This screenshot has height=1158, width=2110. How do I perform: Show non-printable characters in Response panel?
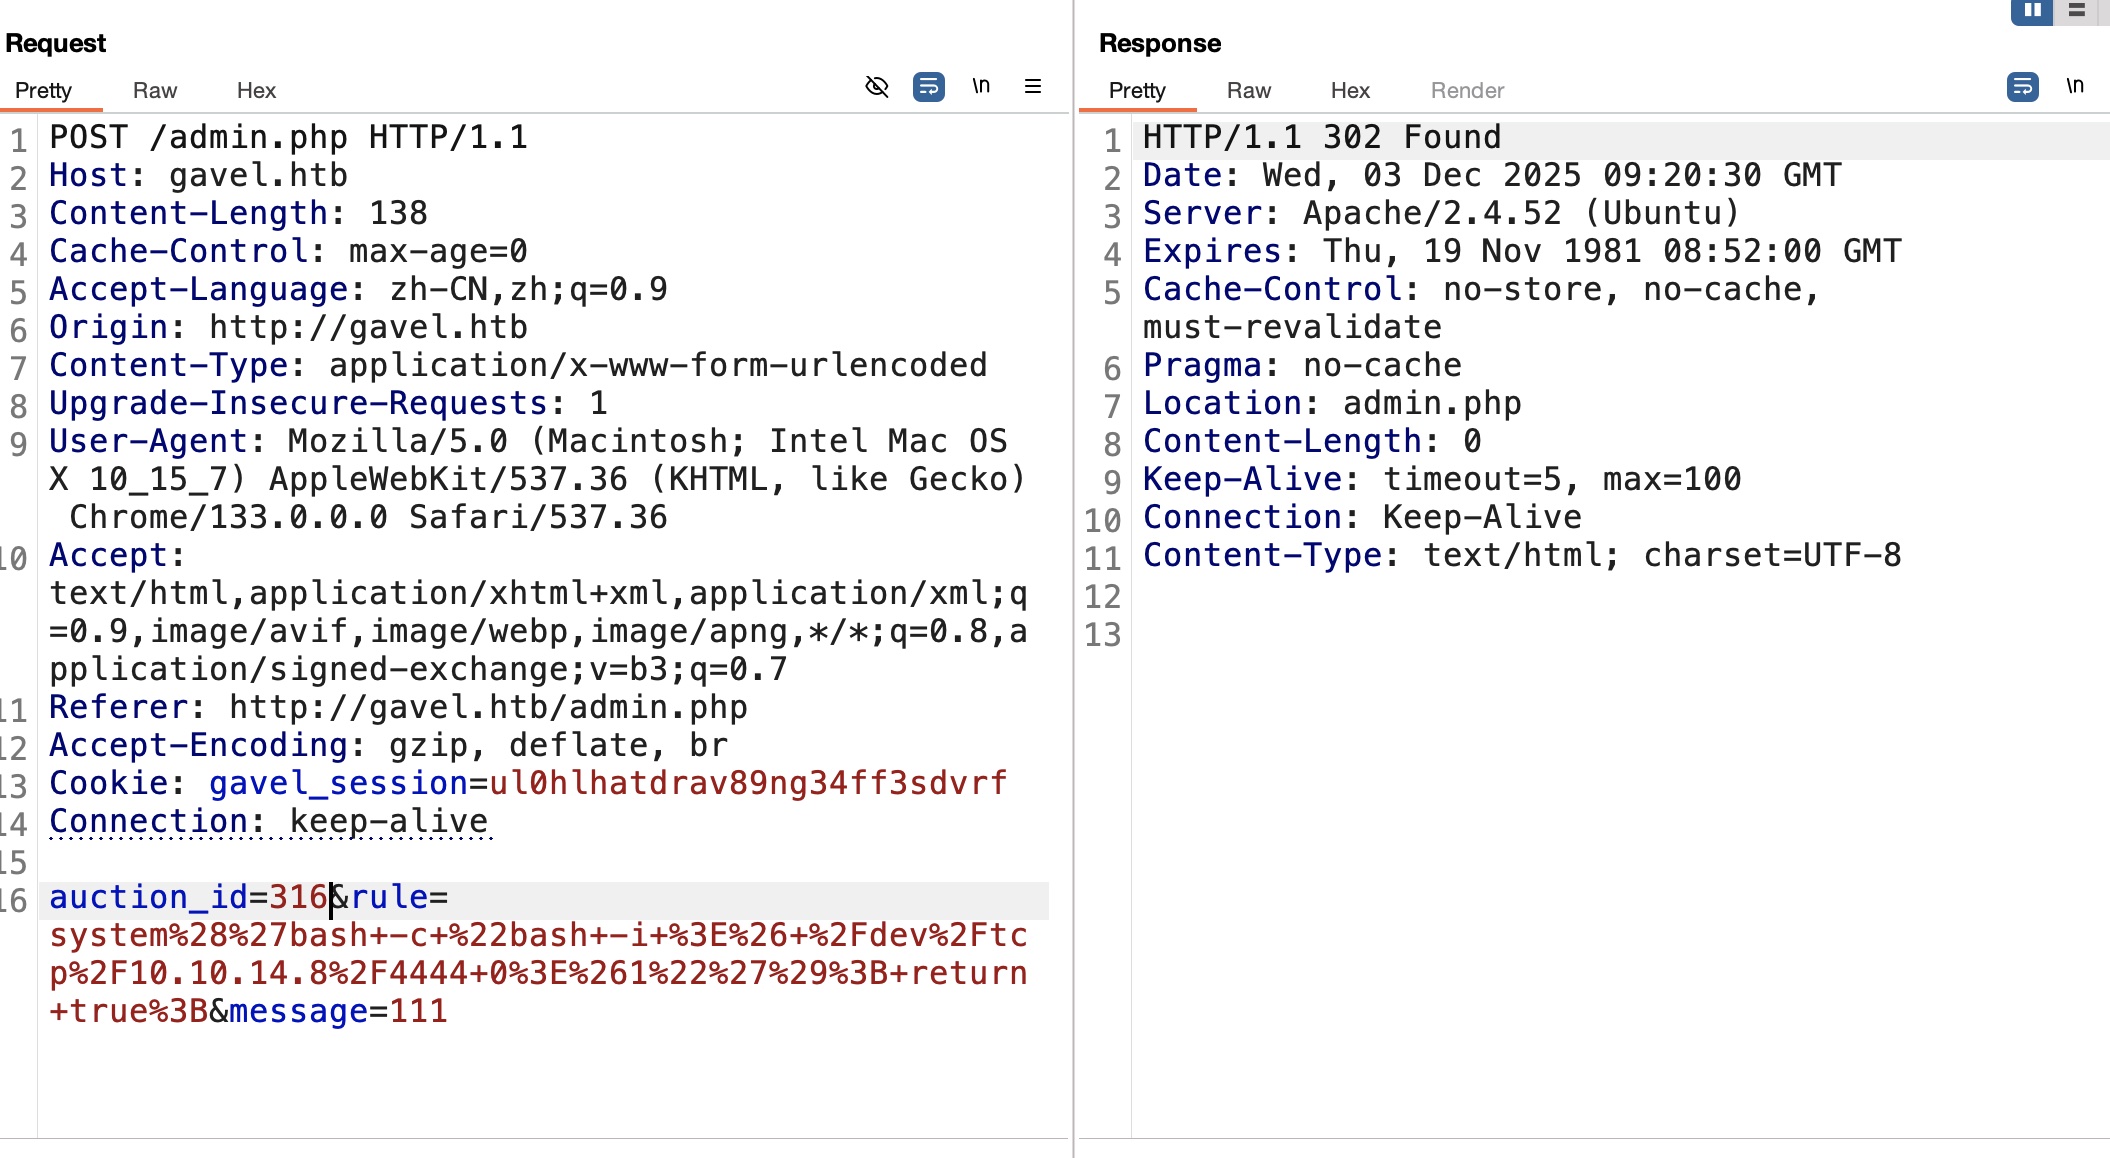pyautogui.click(x=2075, y=87)
